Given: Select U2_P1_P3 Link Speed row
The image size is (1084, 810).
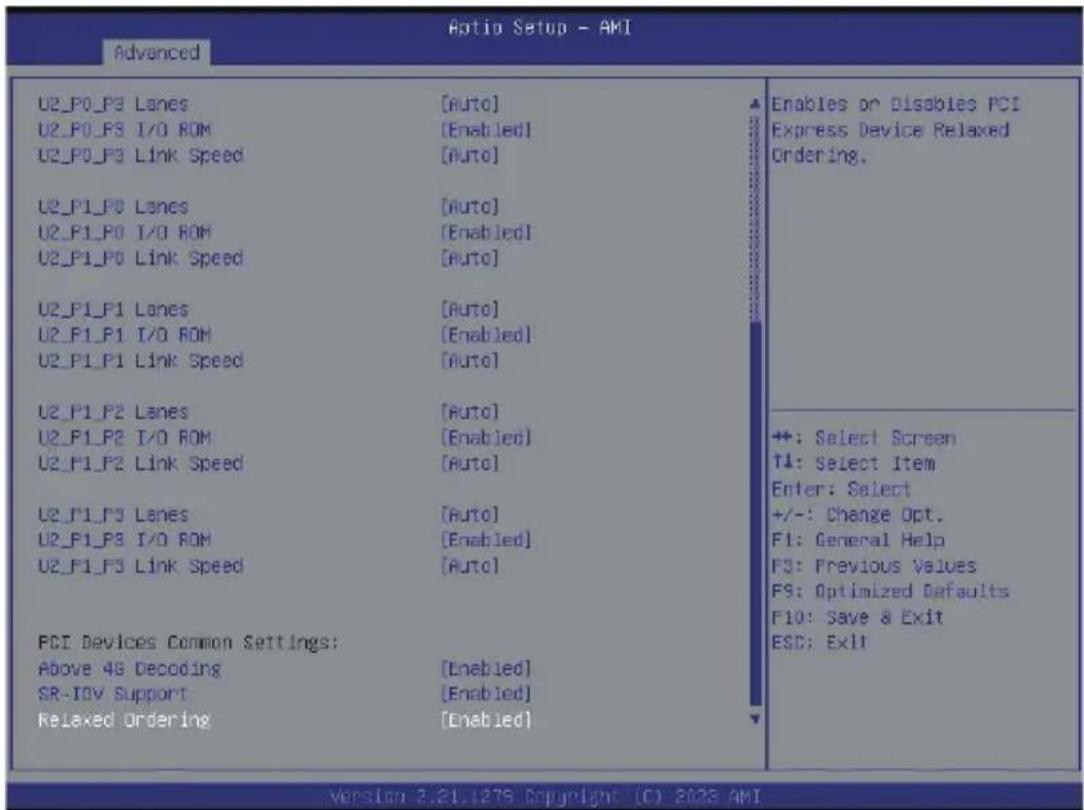Looking at the screenshot, I should point(140,565).
